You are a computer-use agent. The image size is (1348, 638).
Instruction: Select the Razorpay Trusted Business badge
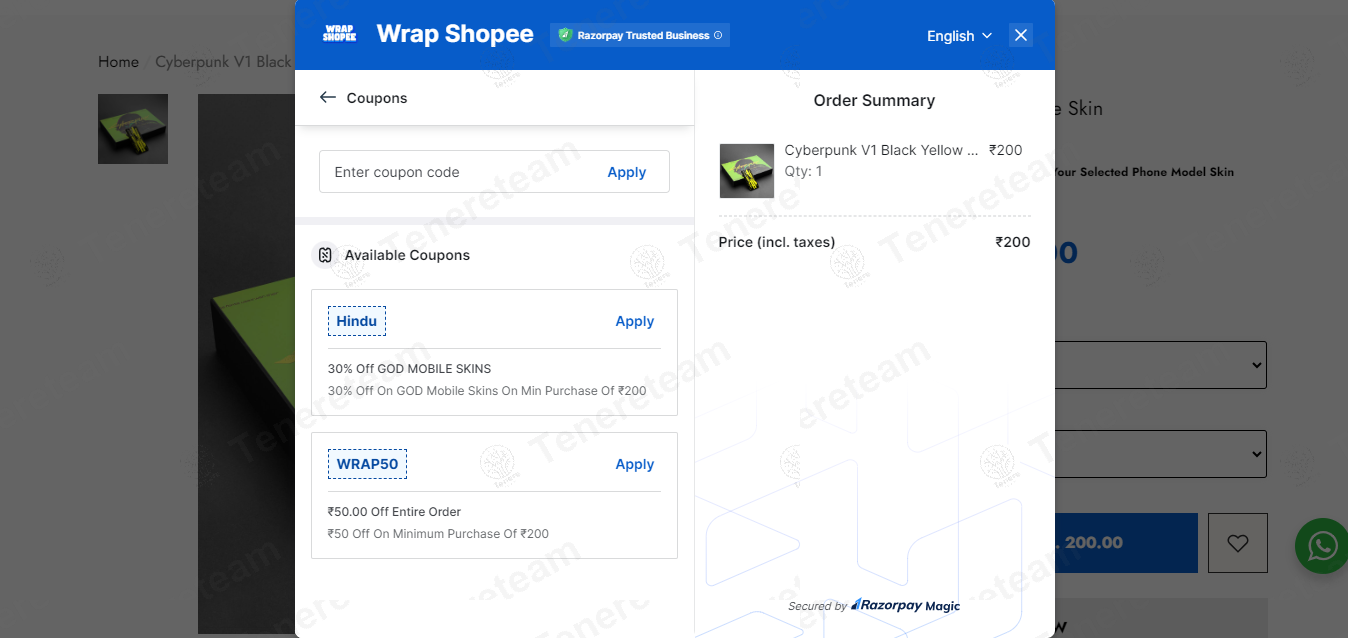tap(639, 34)
